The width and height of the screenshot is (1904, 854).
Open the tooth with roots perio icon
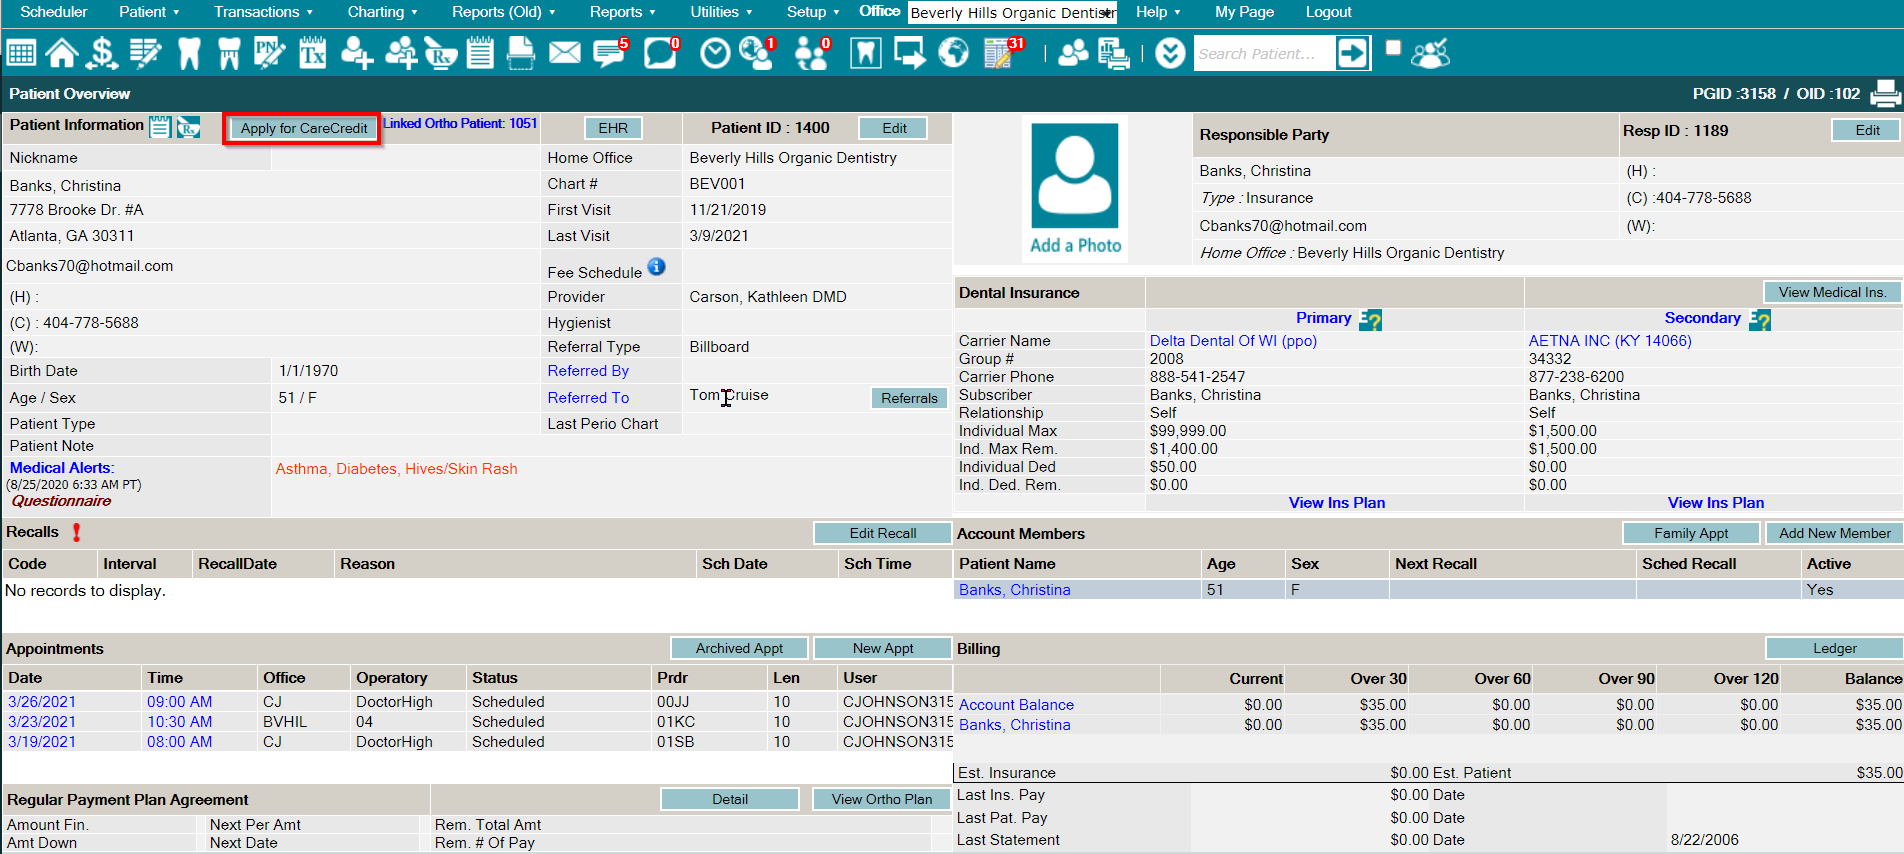click(x=229, y=53)
